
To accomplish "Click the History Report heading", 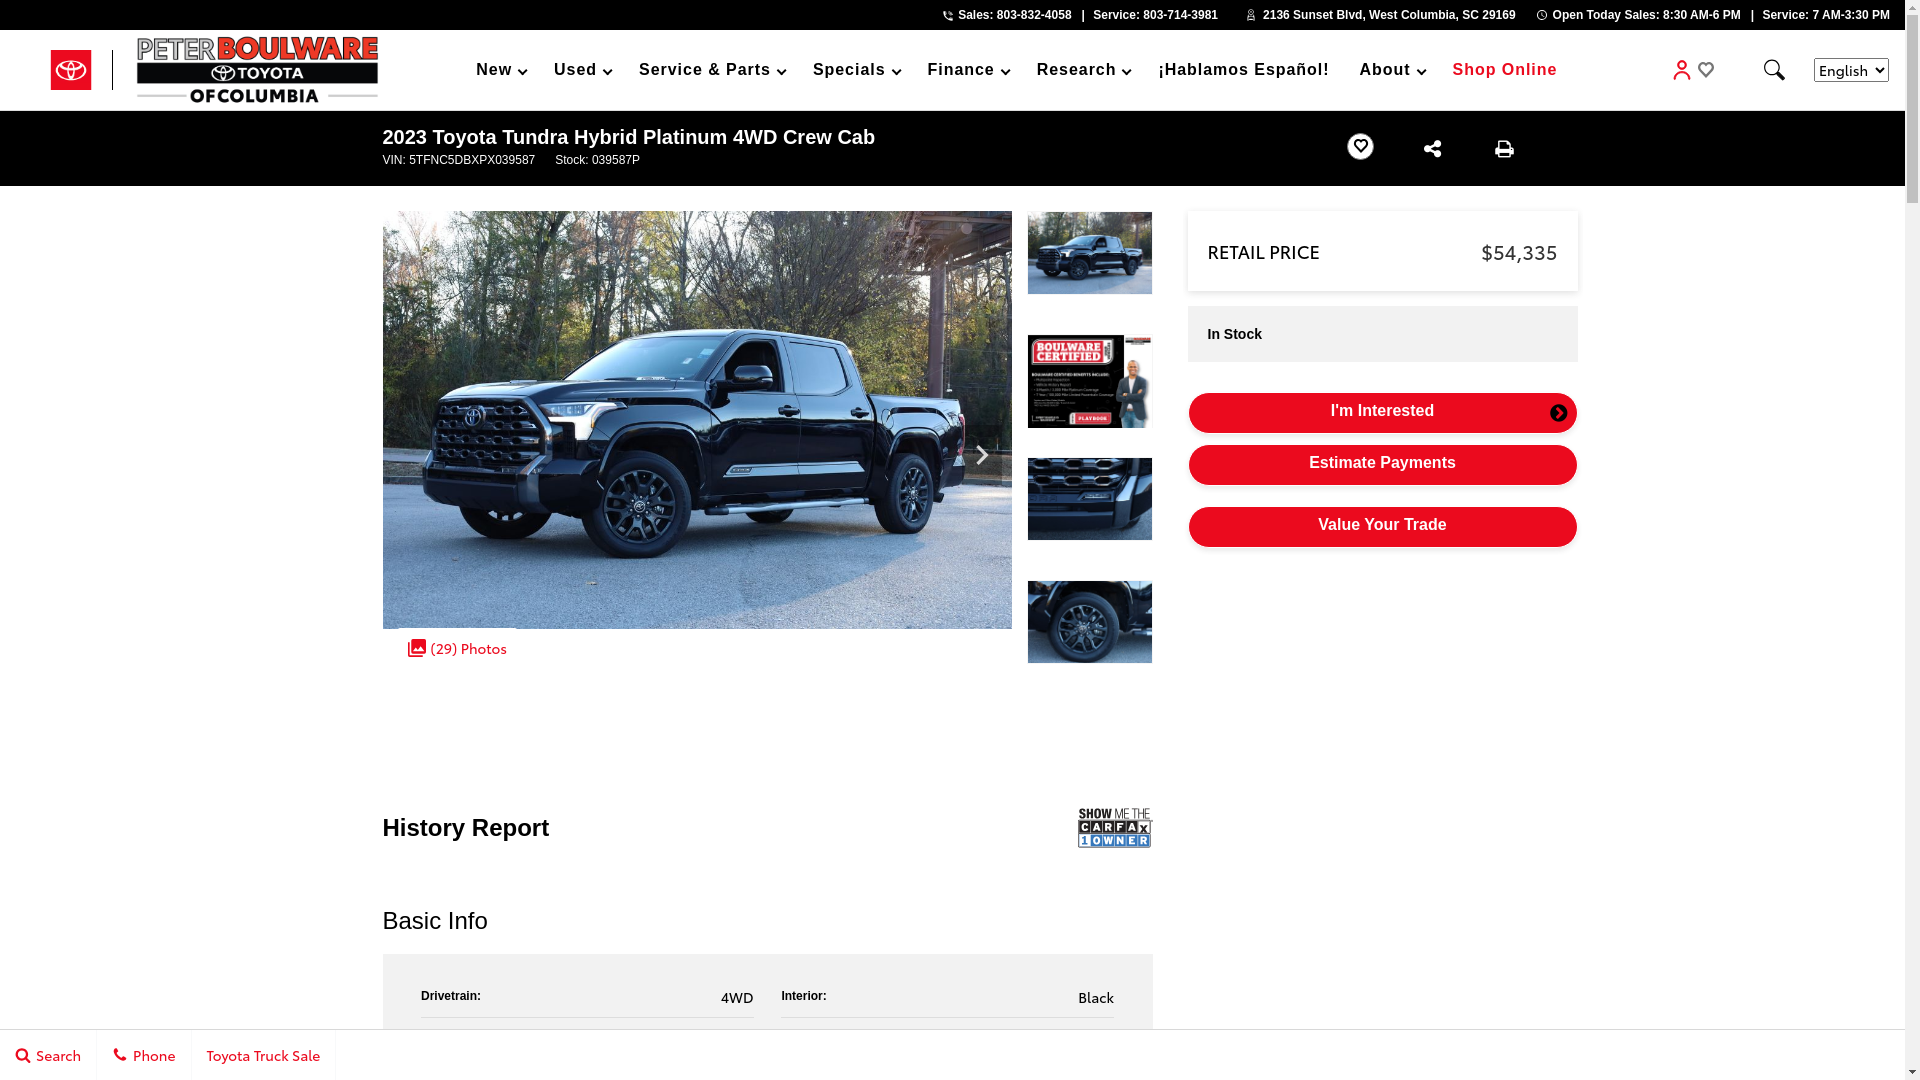I will pyautogui.click(x=465, y=828).
